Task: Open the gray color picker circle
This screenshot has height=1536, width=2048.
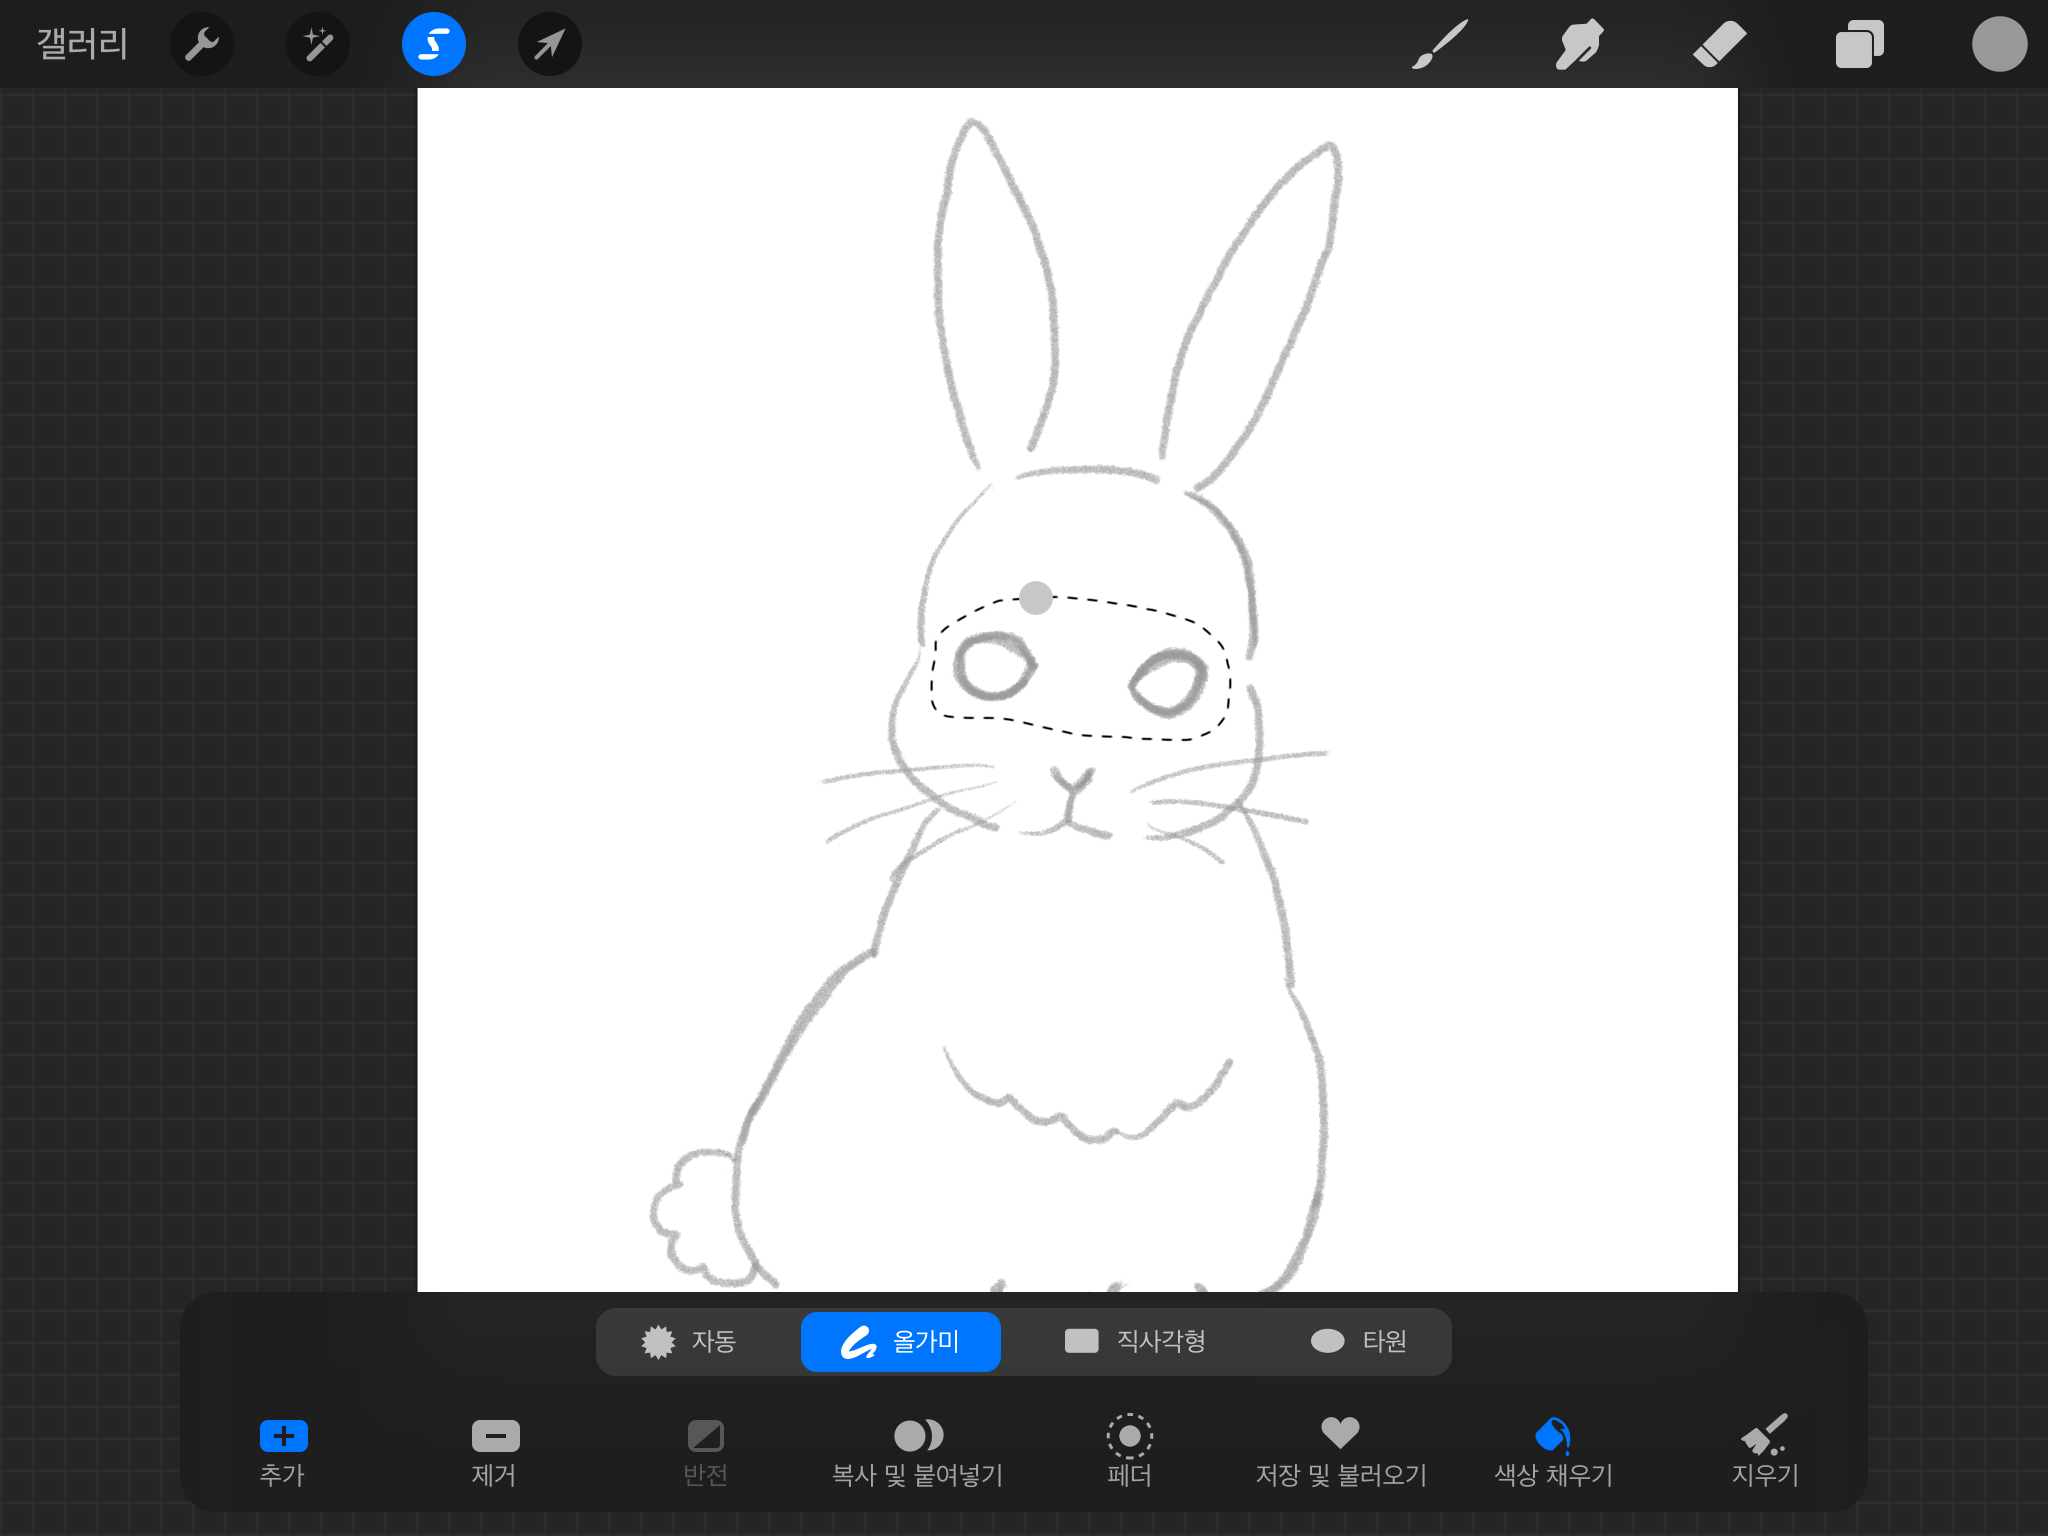Action: click(1998, 44)
